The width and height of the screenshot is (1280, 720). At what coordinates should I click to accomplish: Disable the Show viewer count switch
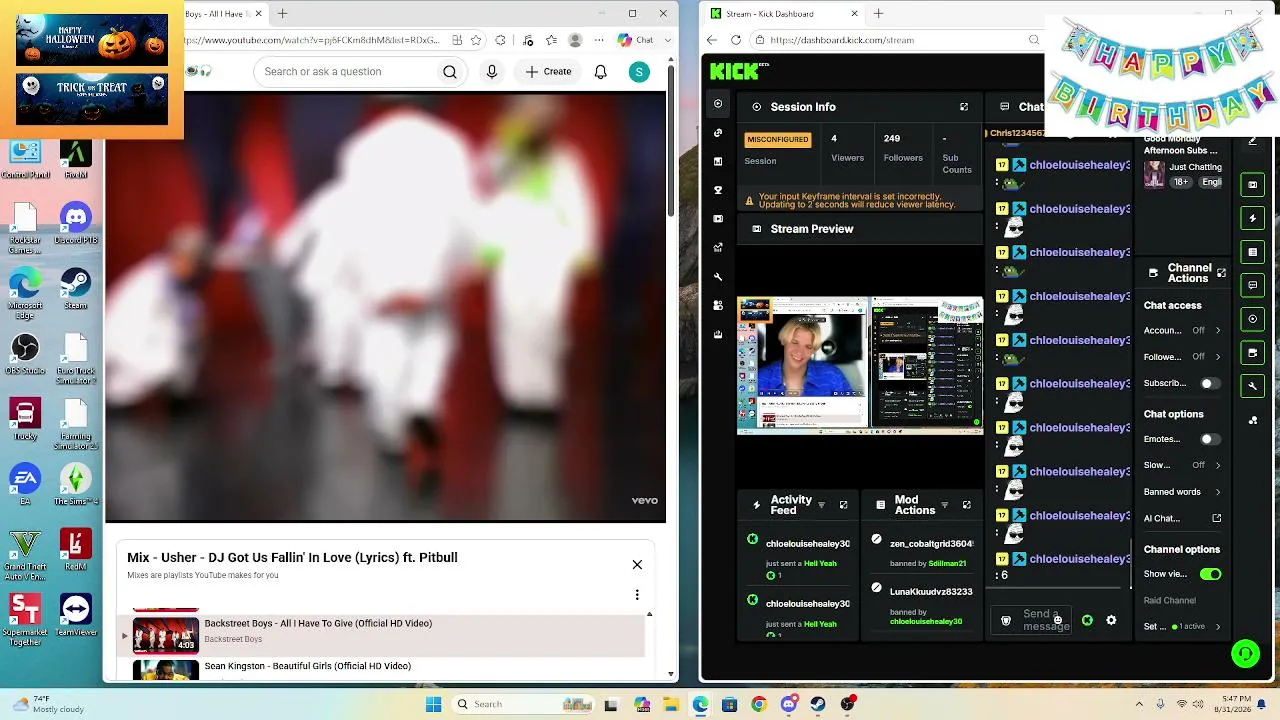pos(1210,574)
